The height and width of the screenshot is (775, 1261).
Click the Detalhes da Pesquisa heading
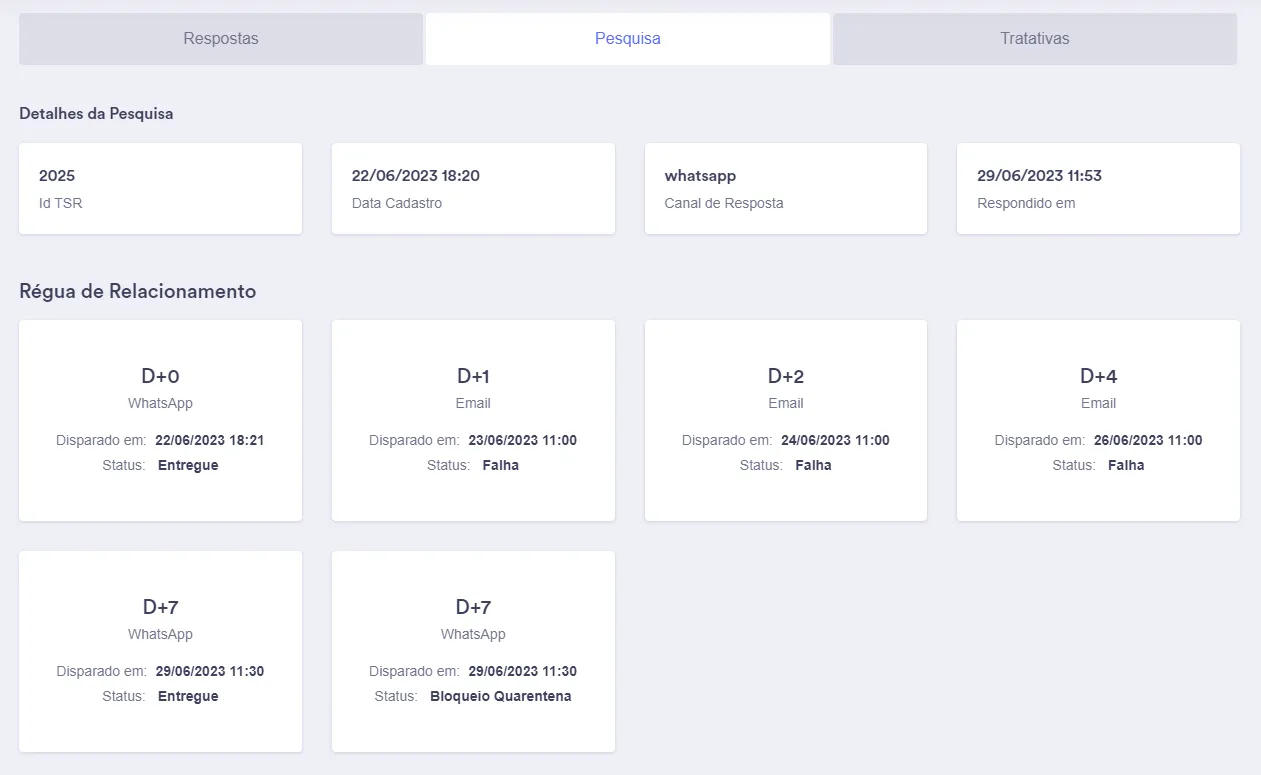[x=96, y=114]
